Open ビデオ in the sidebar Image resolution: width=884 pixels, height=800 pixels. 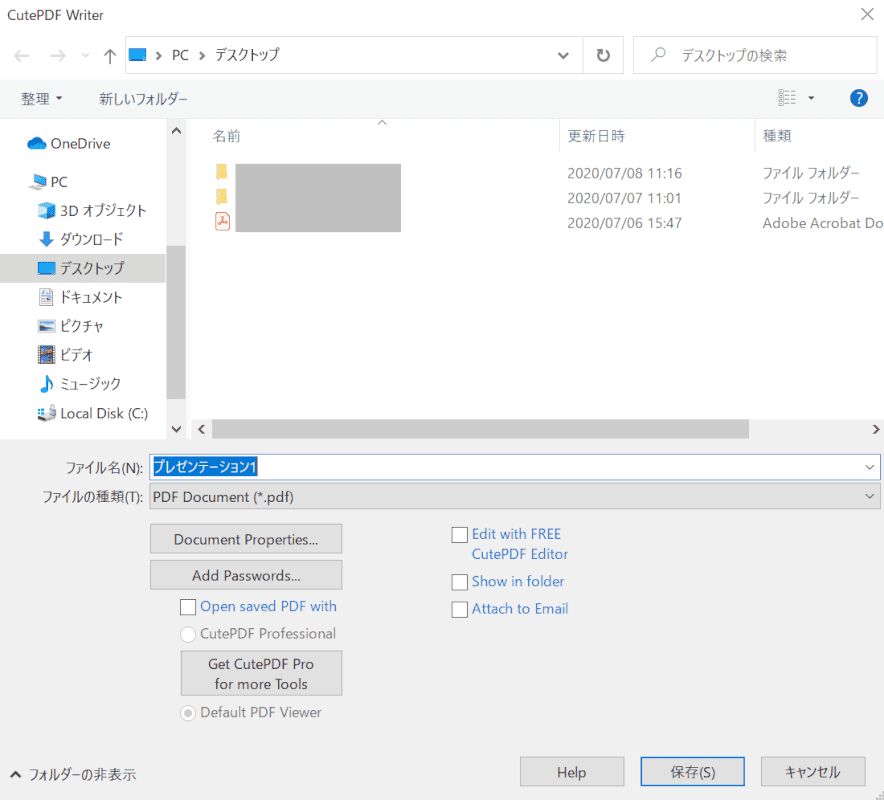click(x=76, y=355)
